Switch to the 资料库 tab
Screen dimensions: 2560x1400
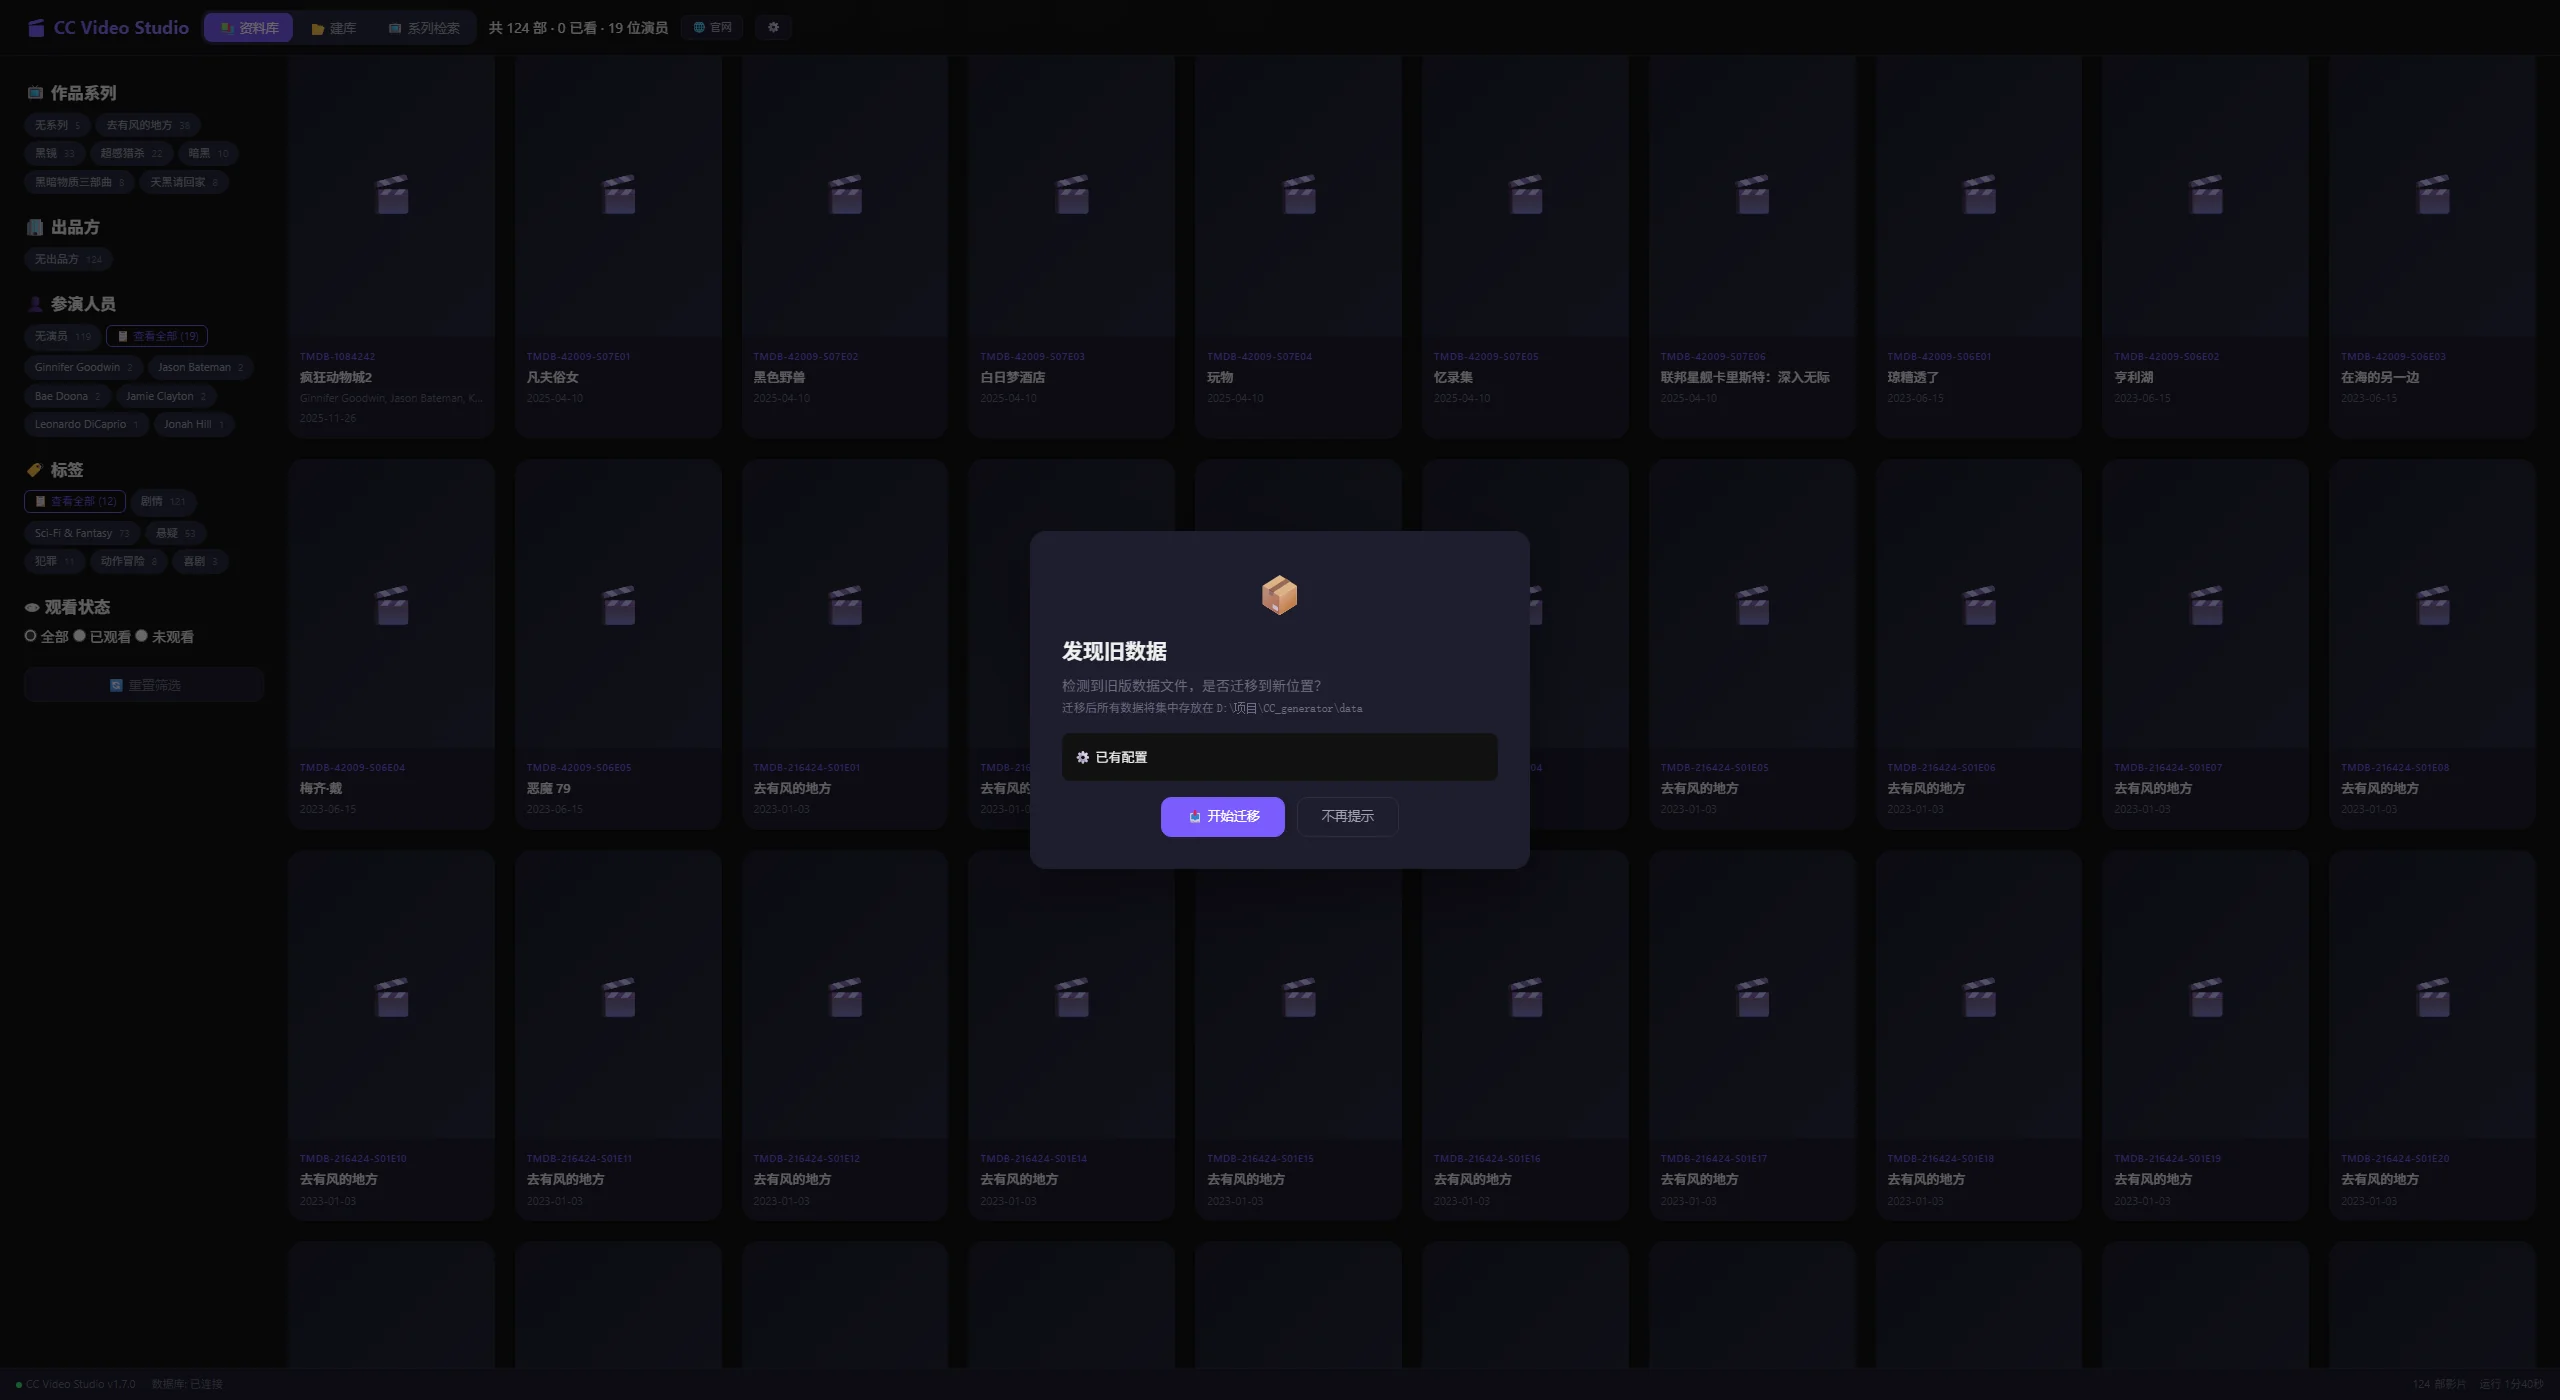click(249, 28)
